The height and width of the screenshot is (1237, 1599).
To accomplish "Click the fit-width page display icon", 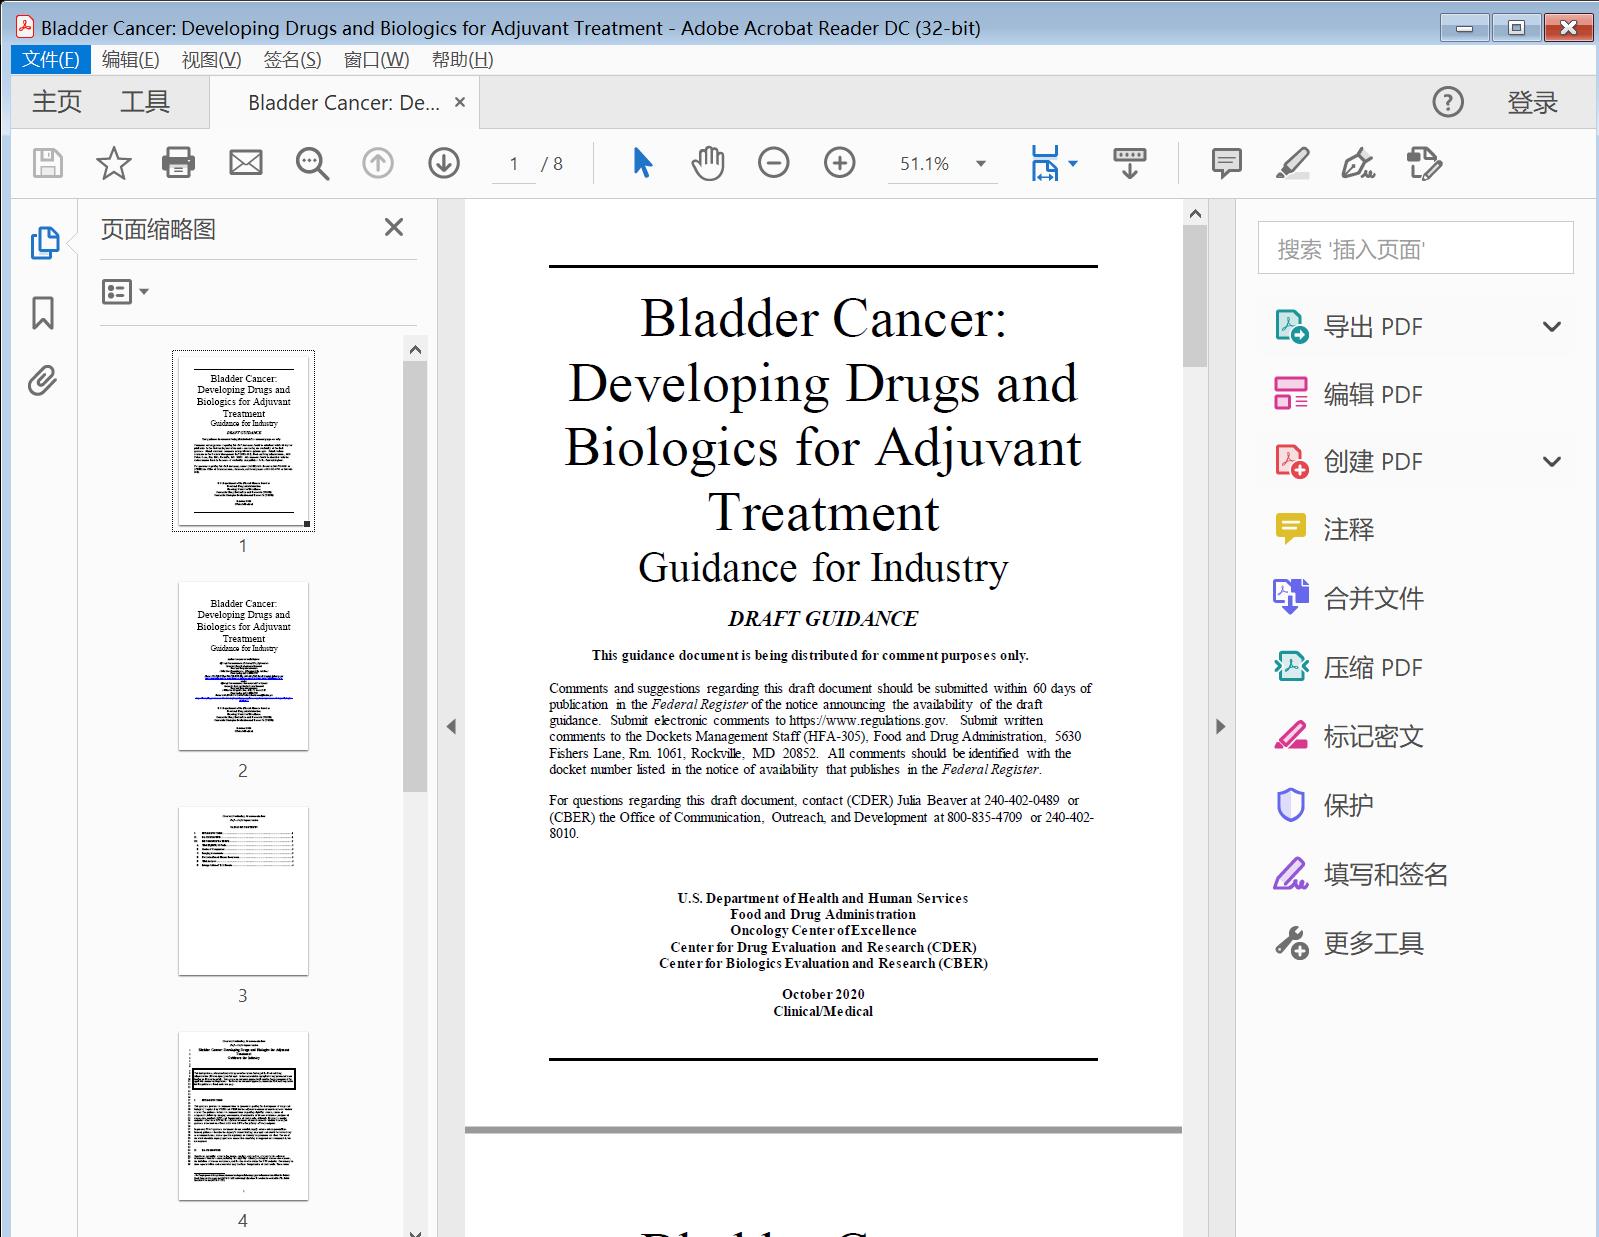I will [x=1044, y=163].
